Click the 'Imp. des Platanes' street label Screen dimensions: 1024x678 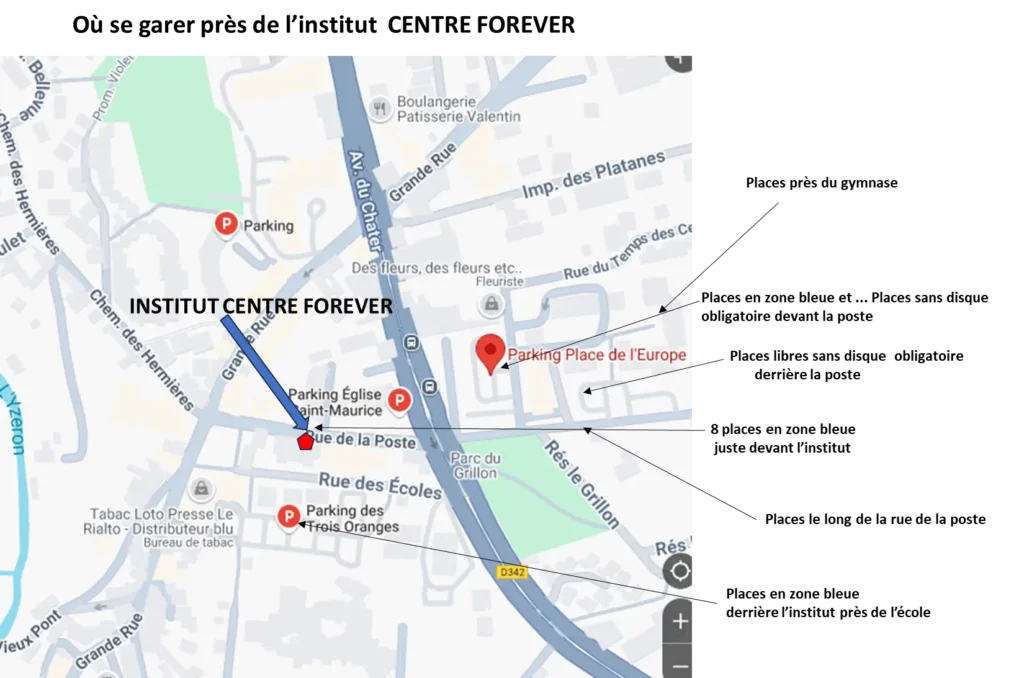tap(594, 174)
